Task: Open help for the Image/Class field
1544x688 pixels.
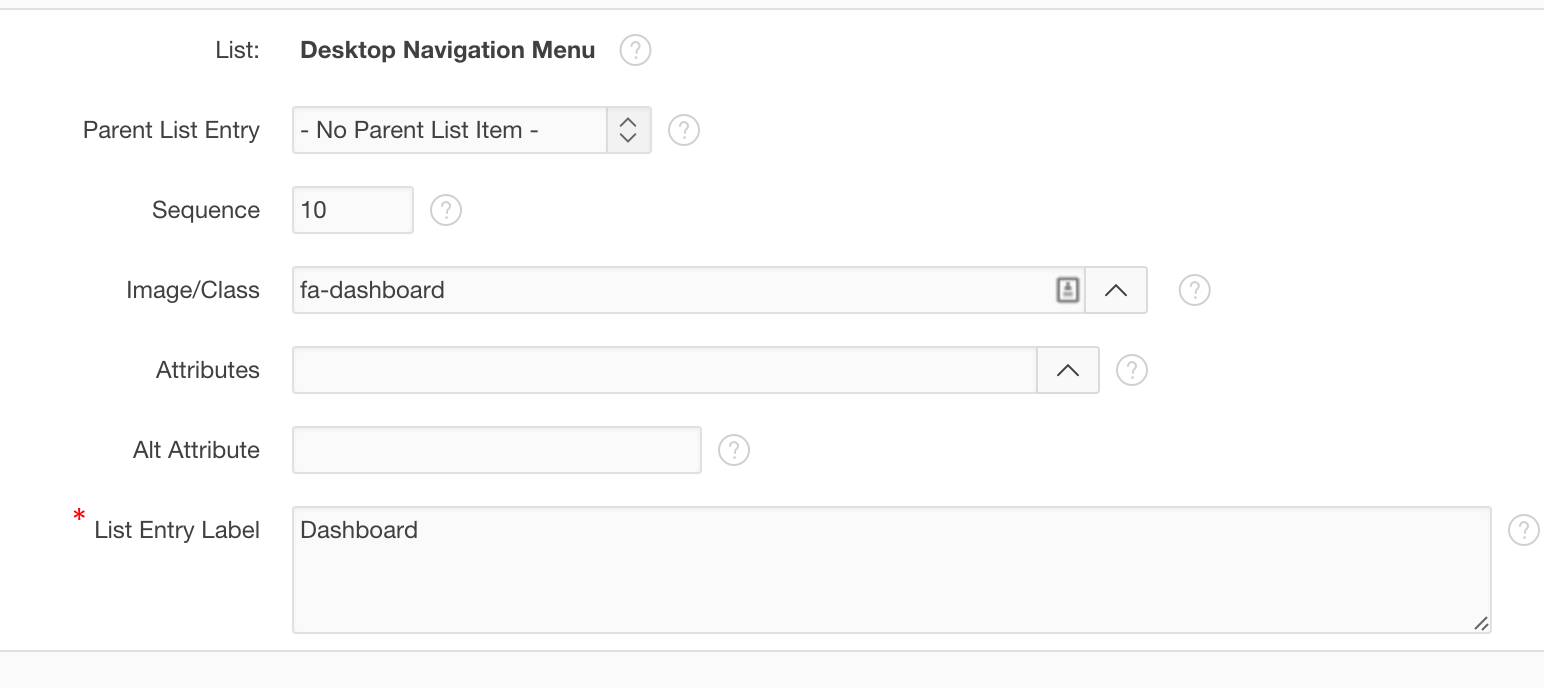Action: click(x=1194, y=290)
